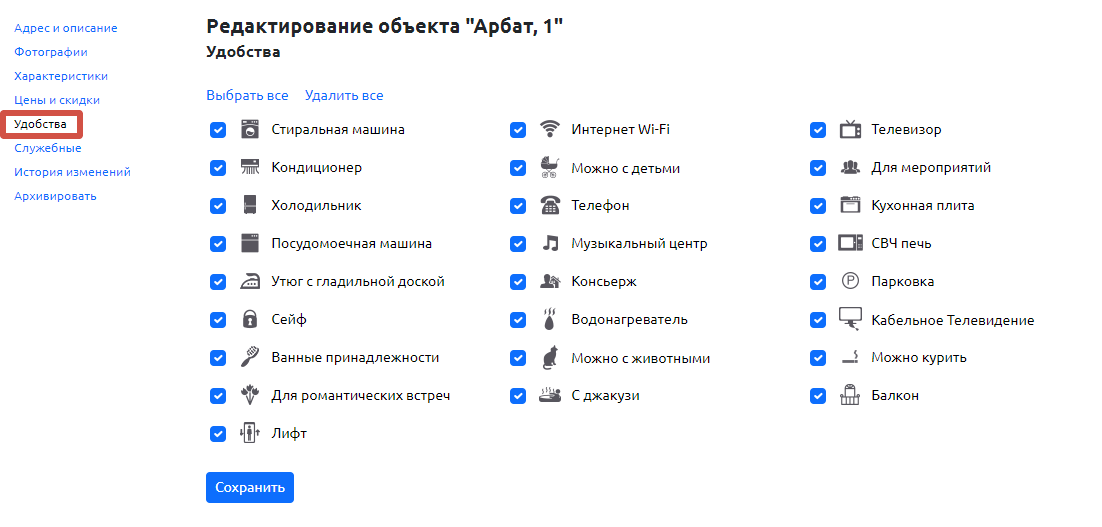This screenshot has height=527, width=1102.
Task: Click the air conditioner icon
Action: pos(249,168)
